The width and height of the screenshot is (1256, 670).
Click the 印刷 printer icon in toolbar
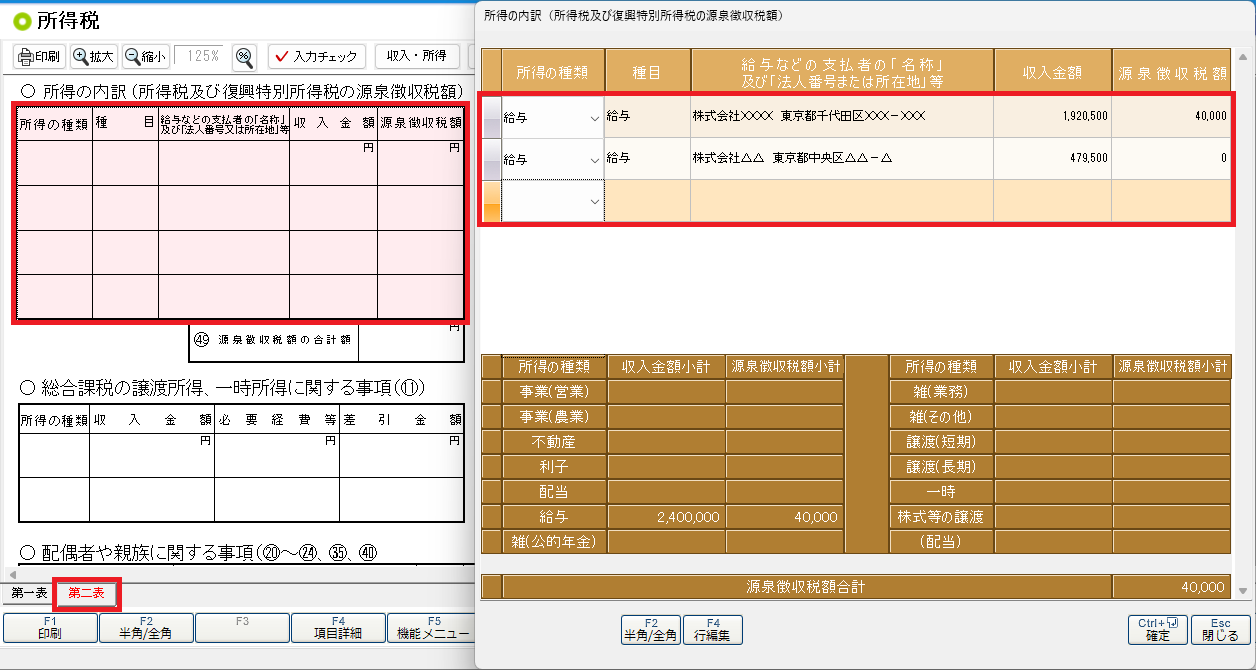40,56
